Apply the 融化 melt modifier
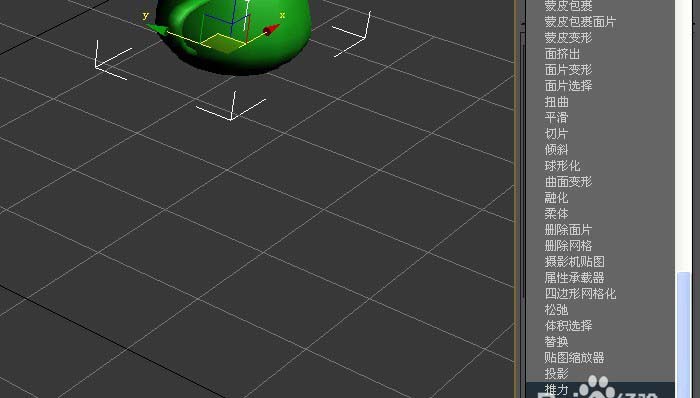700x398 pixels. (557, 198)
